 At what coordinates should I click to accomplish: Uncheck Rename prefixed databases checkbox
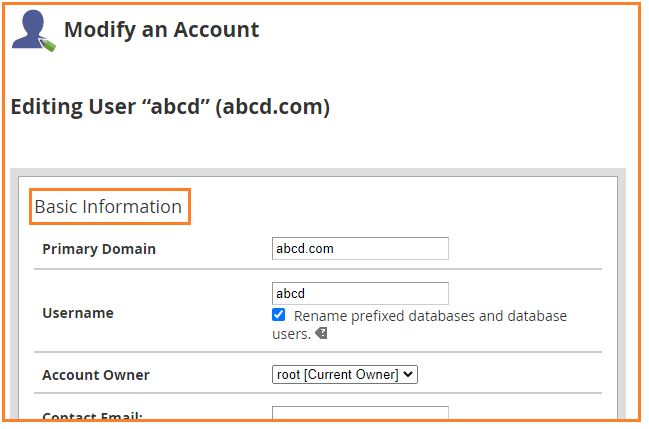coord(279,315)
